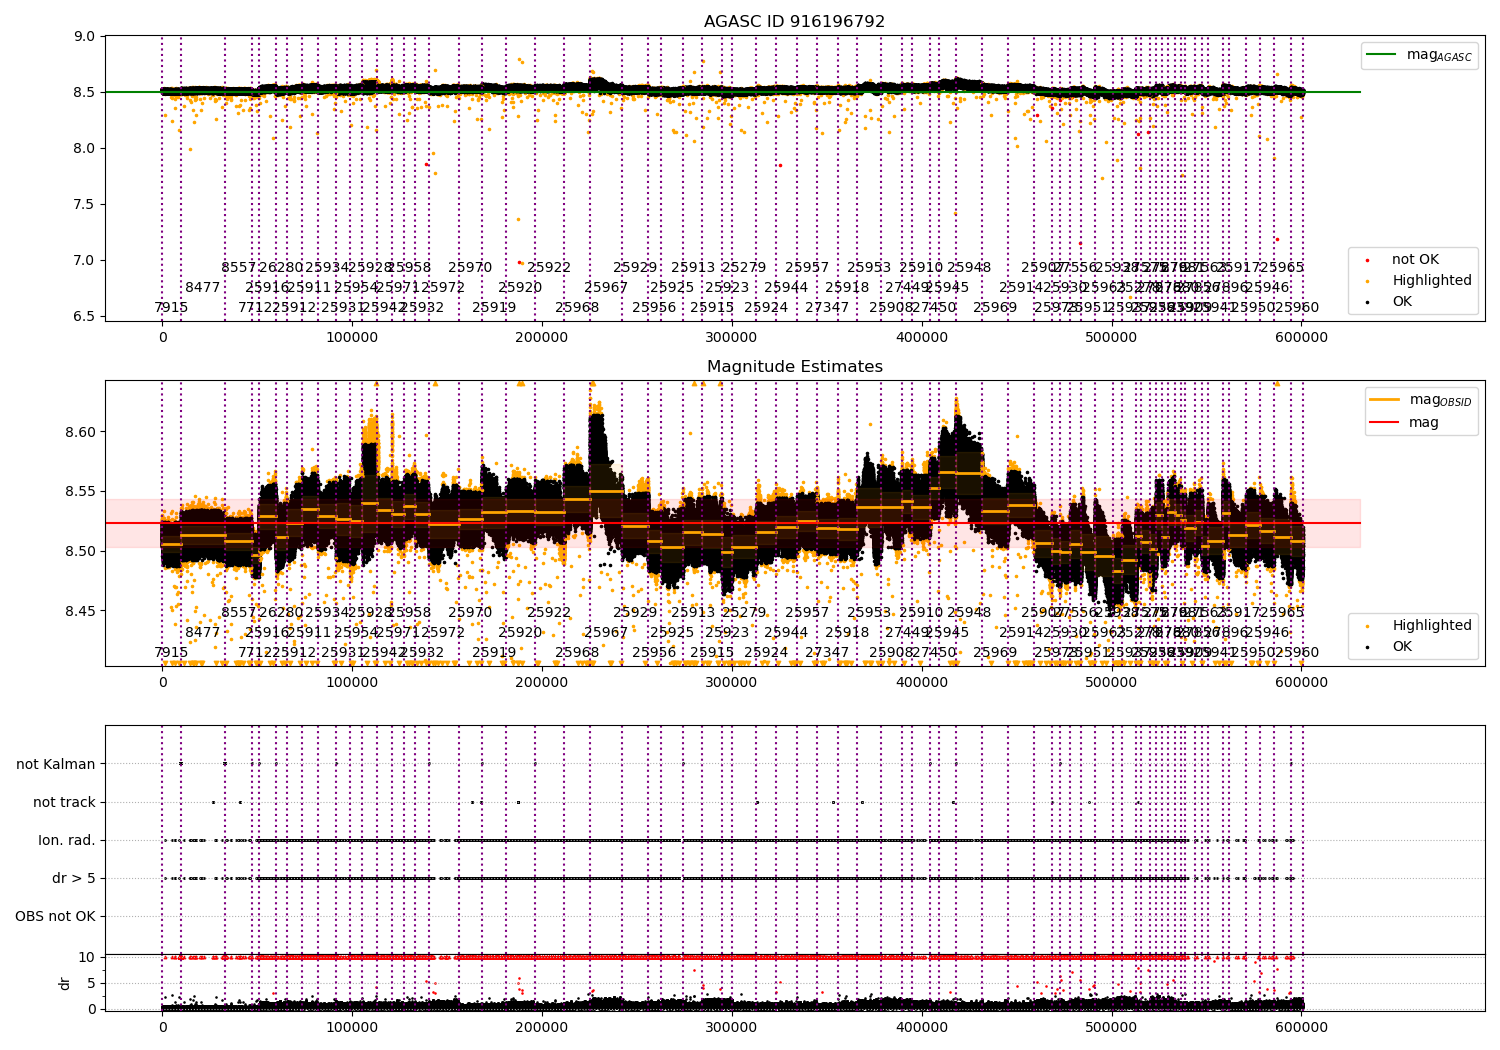Screen dimensions: 1500x1050
Task: Click obsid label "25948" in middle plot
Action: click(969, 613)
